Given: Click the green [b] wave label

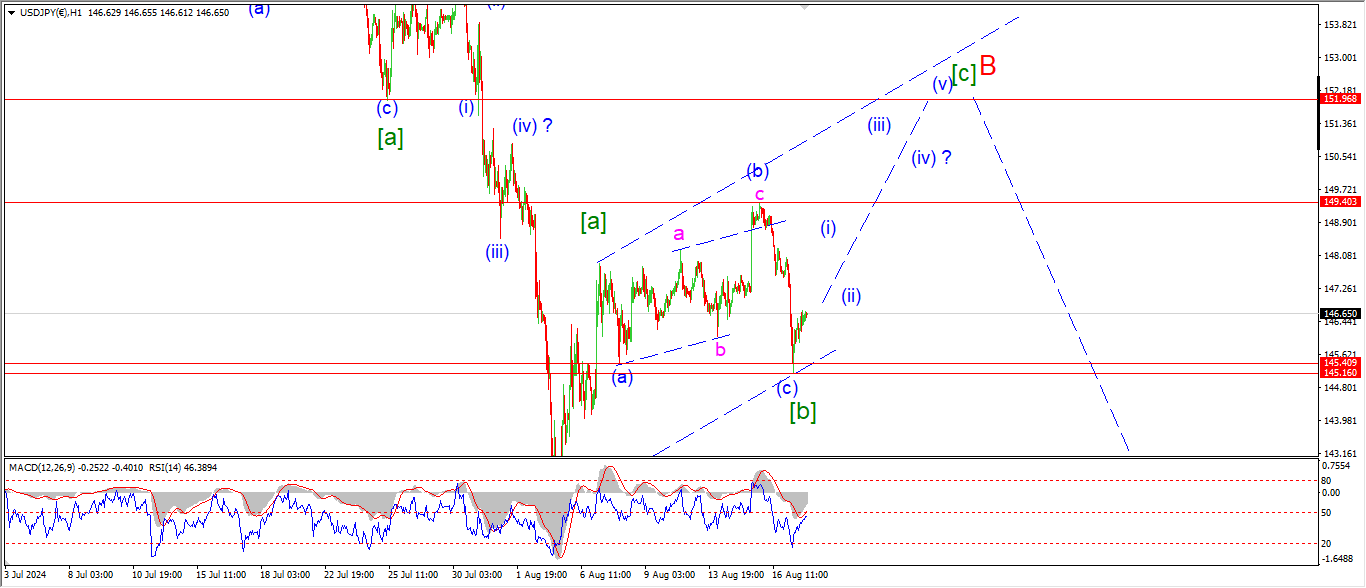Looking at the screenshot, I should (803, 411).
